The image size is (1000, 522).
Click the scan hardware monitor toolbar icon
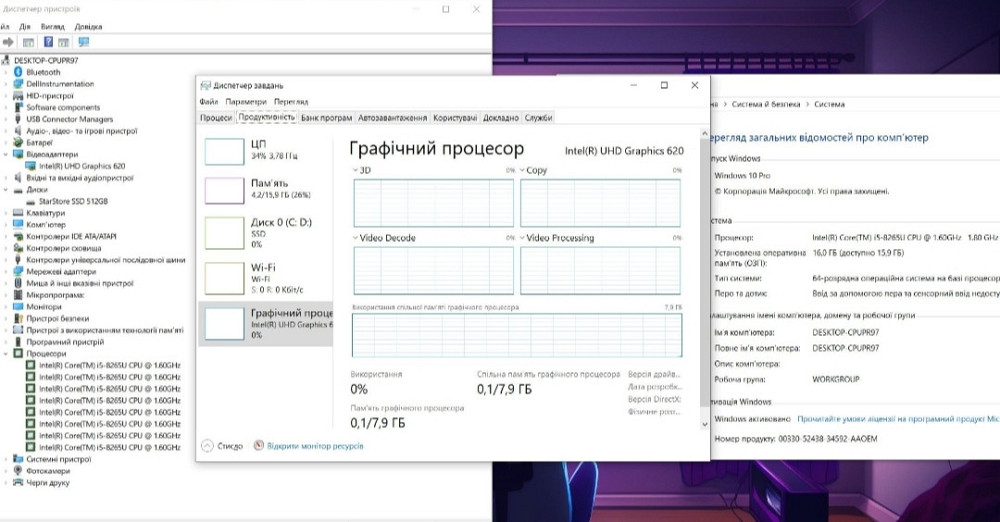(83, 42)
